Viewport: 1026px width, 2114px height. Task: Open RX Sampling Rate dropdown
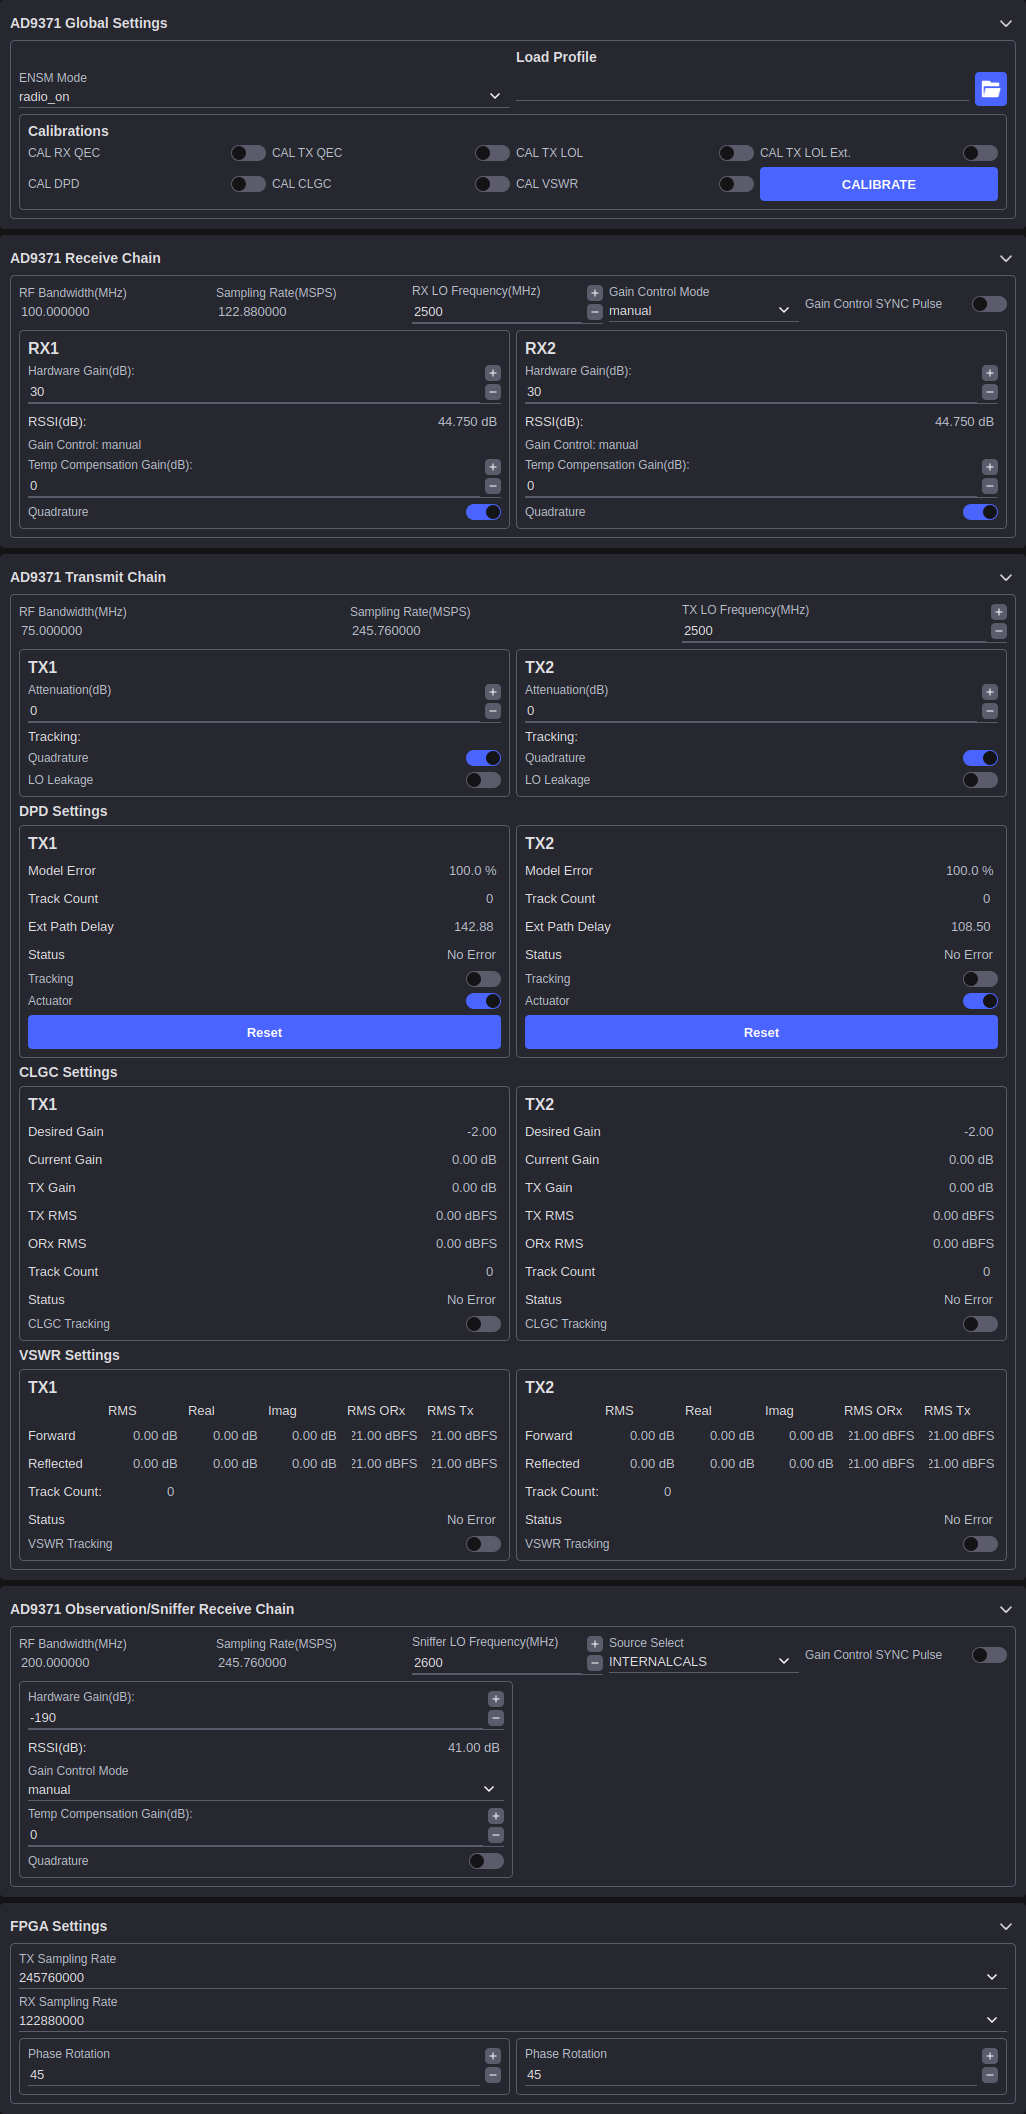(x=513, y=2021)
